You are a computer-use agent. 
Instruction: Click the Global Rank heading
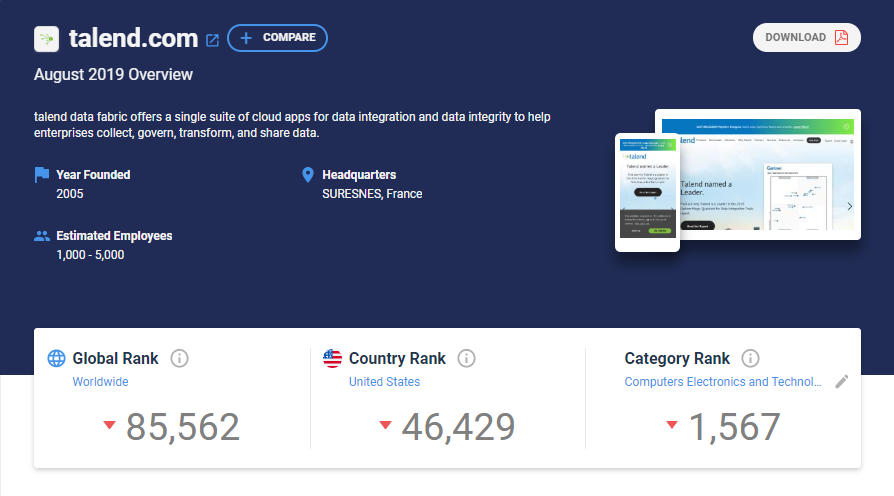point(115,358)
